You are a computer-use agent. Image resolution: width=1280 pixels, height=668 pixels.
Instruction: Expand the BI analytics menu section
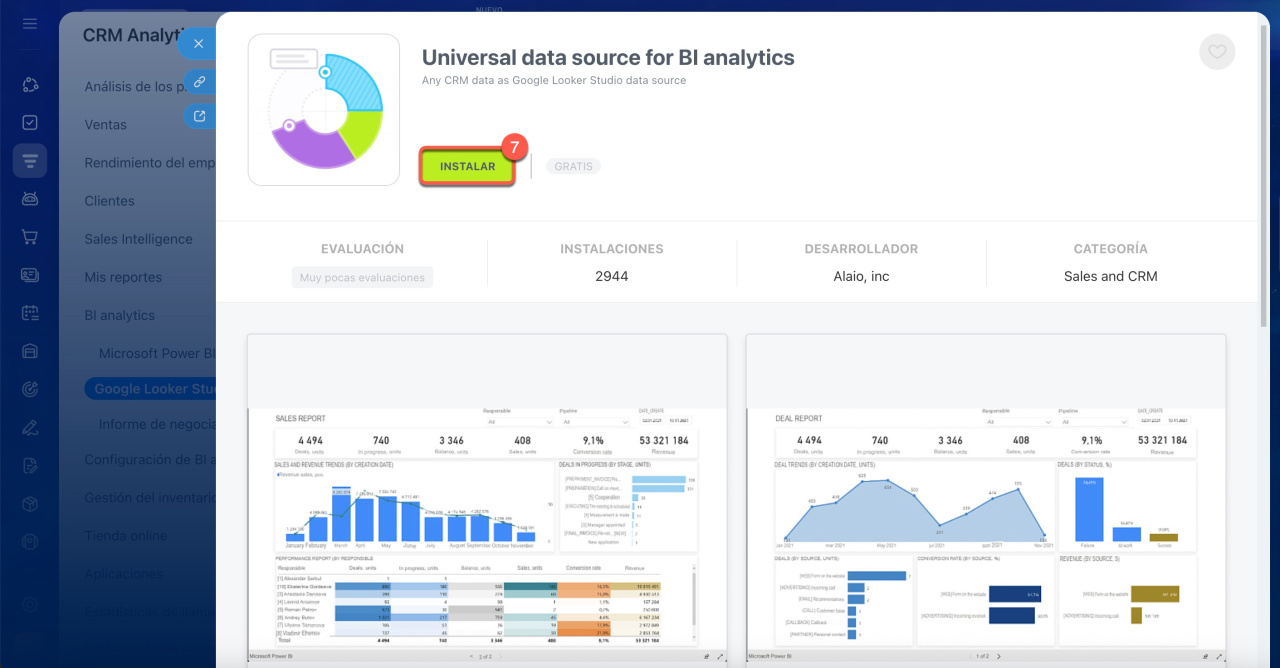pyautogui.click(x=120, y=315)
